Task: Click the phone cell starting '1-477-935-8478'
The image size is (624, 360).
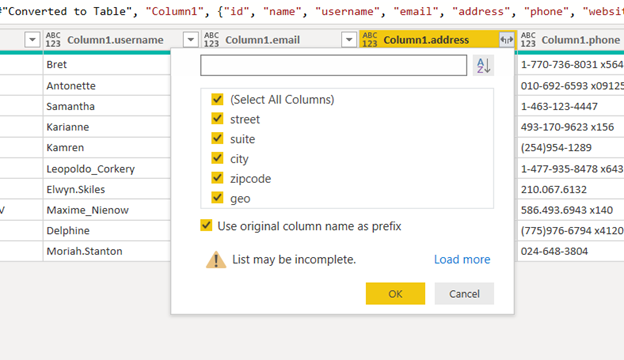Action: (571, 169)
